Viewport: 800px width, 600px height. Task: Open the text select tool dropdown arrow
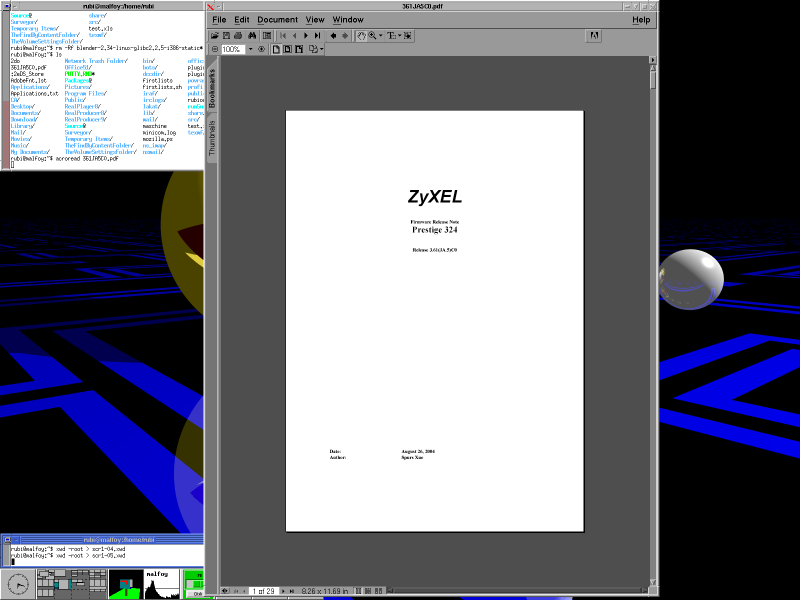[x=399, y=36]
